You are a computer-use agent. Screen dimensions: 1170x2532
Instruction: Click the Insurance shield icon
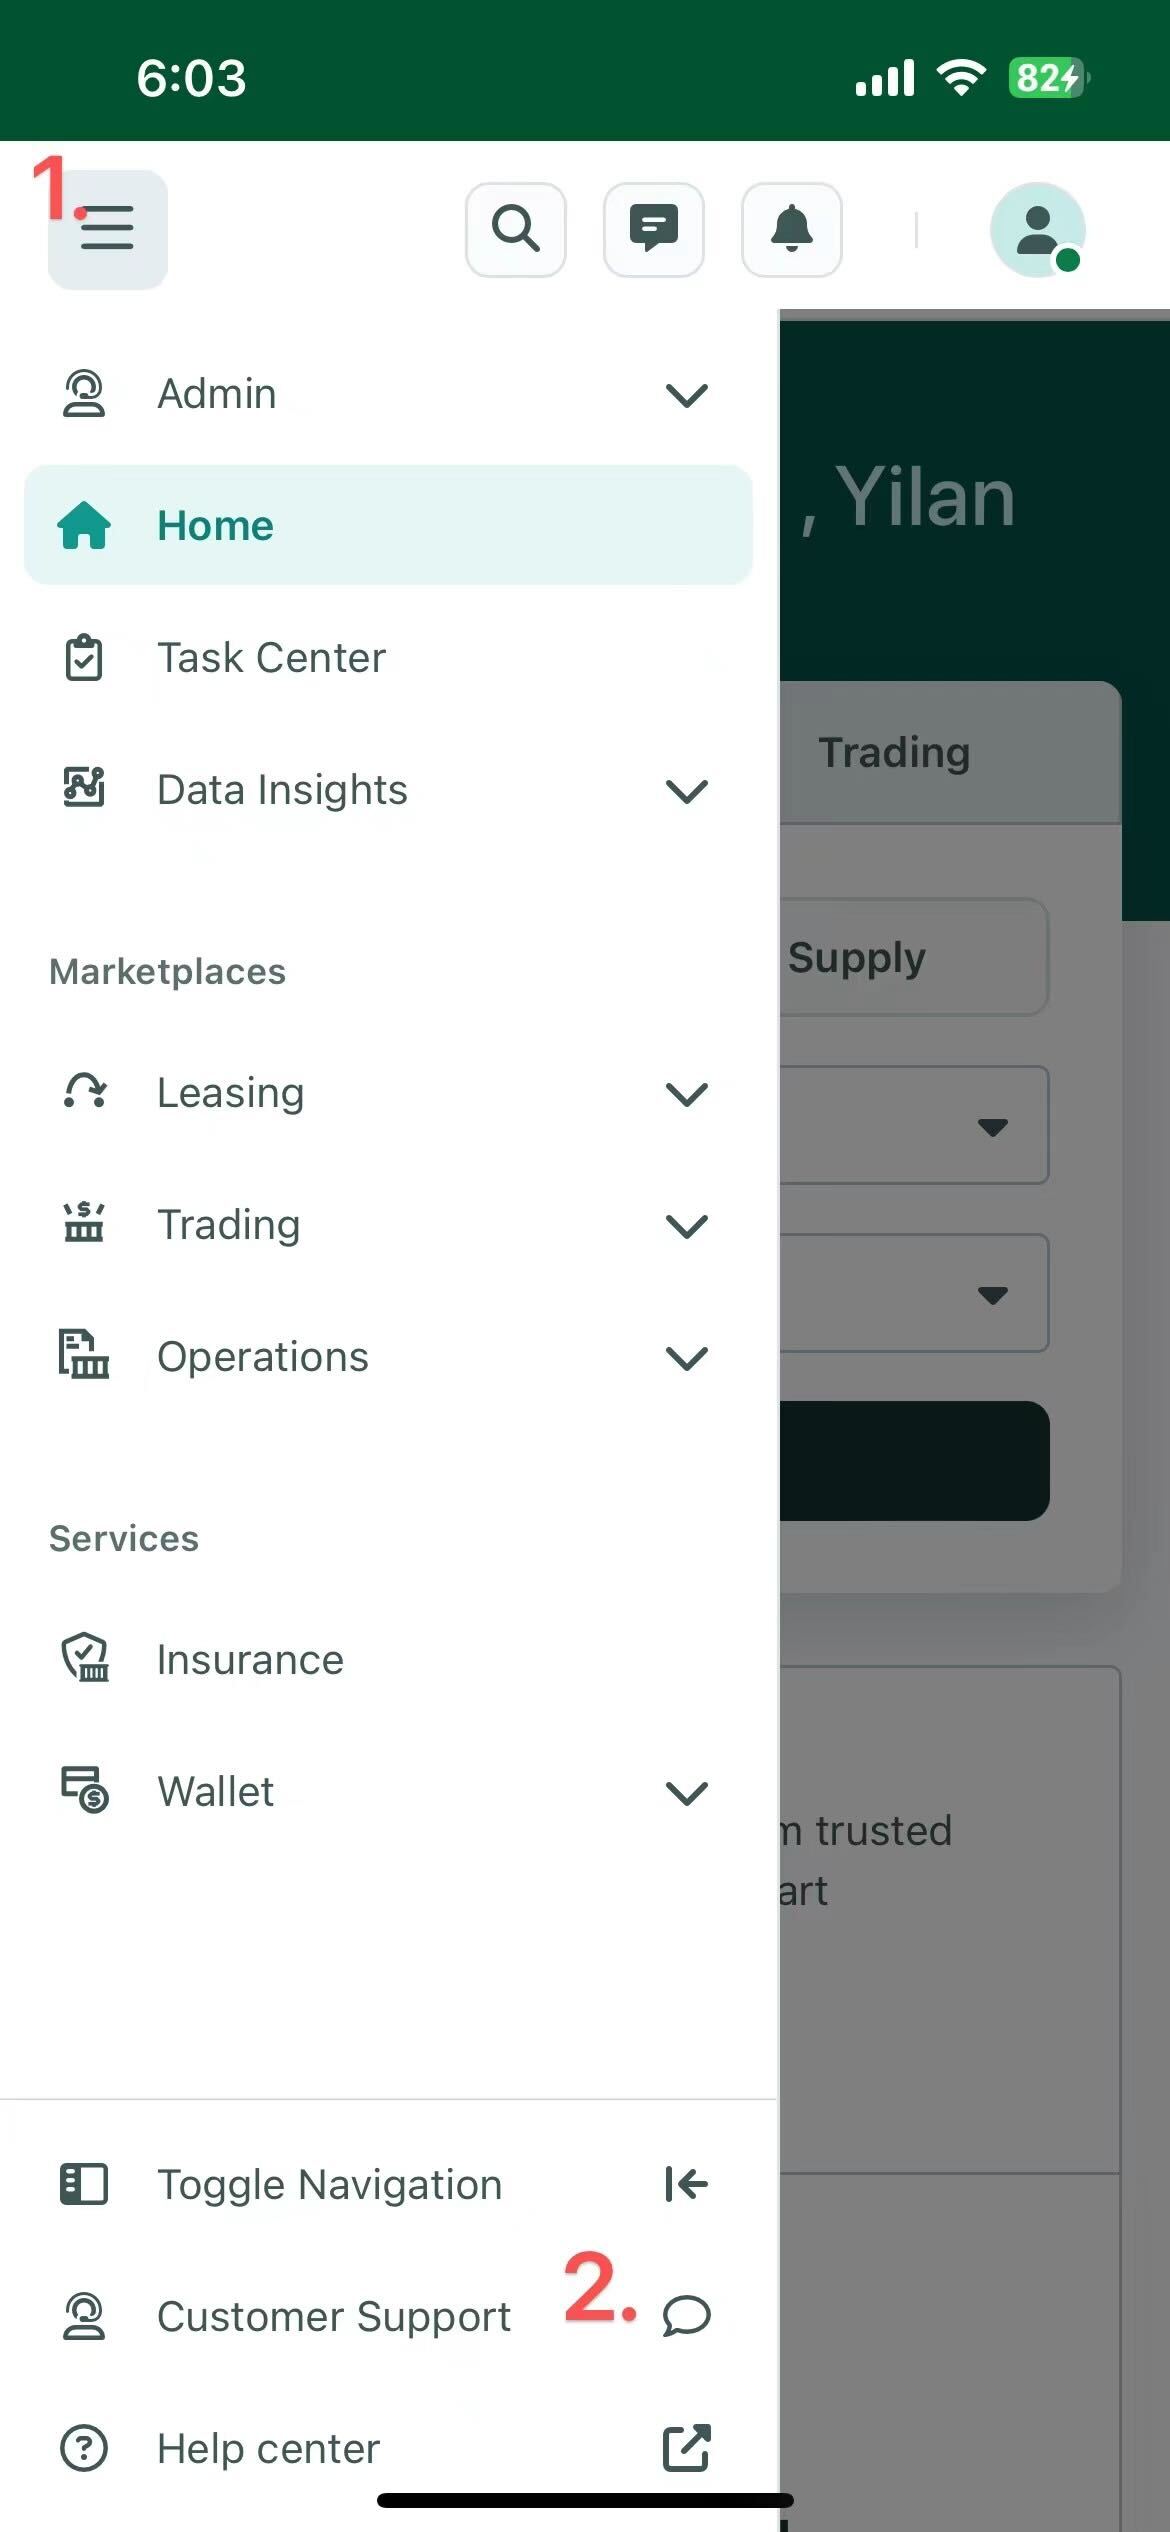85,1659
